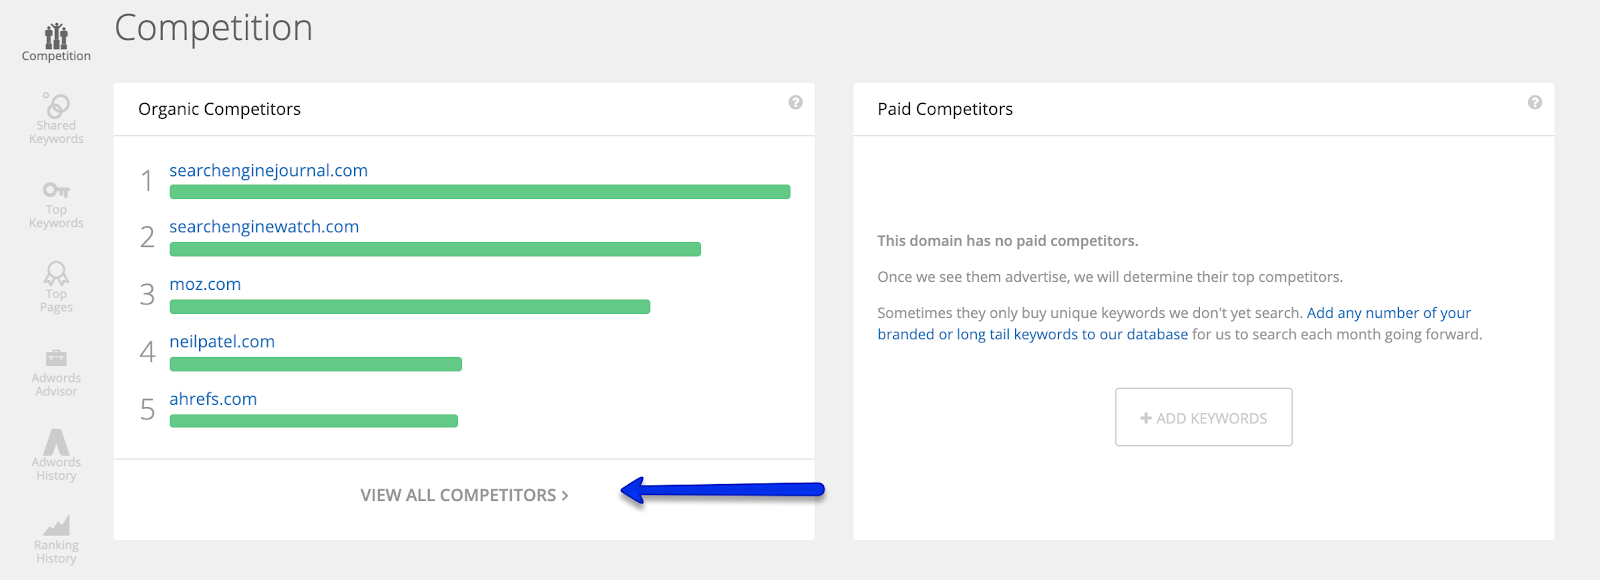Open the searchenginewatch.com competitor link
1600x580 pixels.
(264, 227)
